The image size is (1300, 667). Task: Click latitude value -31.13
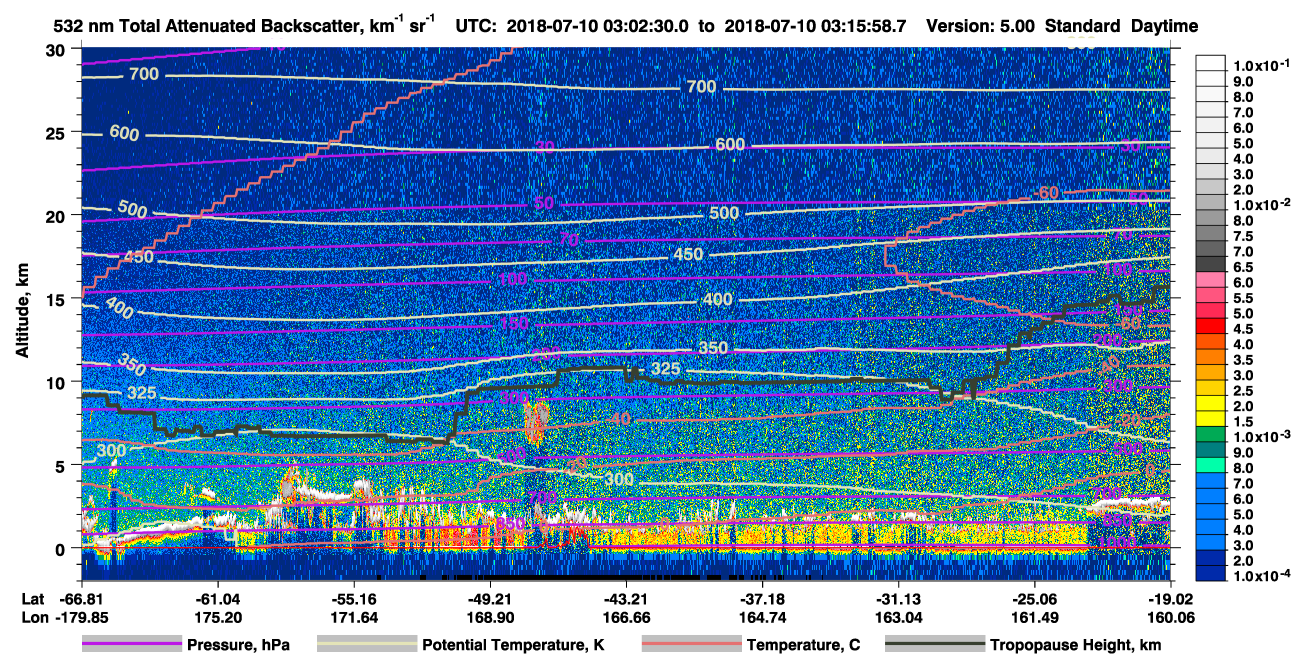(x=899, y=598)
